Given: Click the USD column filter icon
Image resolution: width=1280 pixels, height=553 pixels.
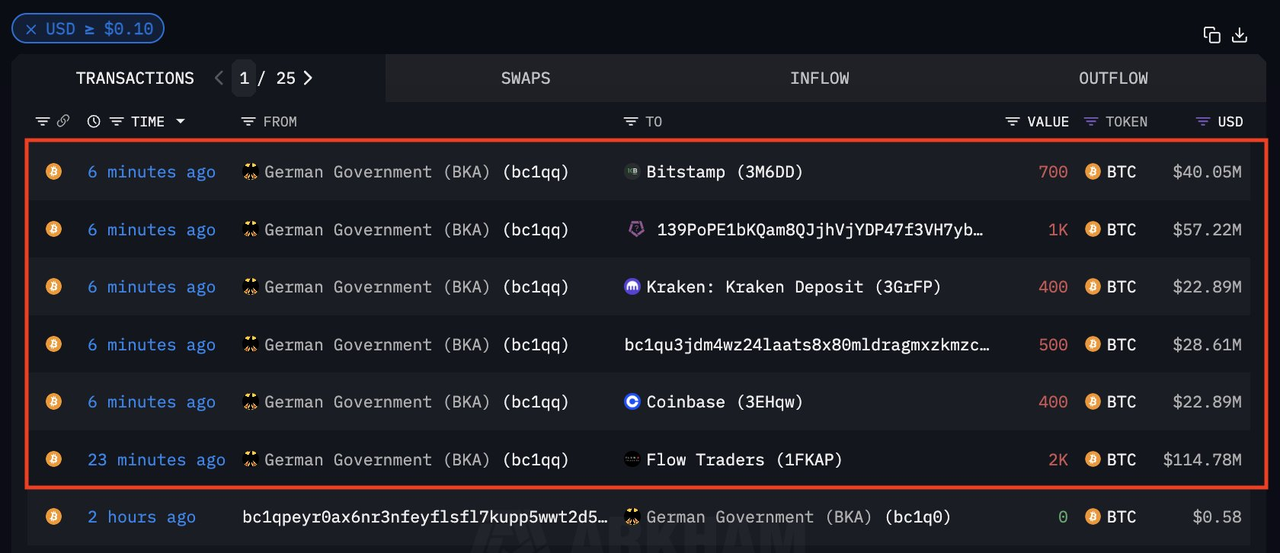Looking at the screenshot, I should [x=1203, y=122].
